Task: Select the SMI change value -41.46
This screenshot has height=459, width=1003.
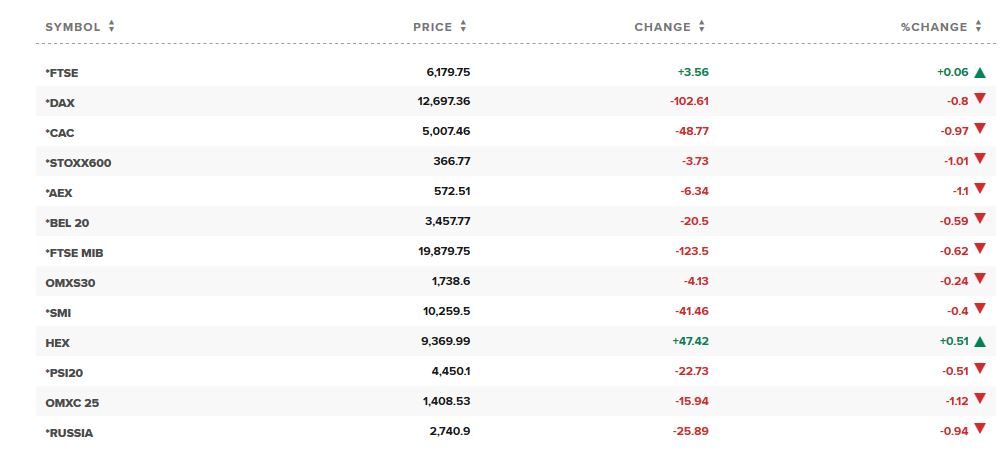Action: point(692,311)
